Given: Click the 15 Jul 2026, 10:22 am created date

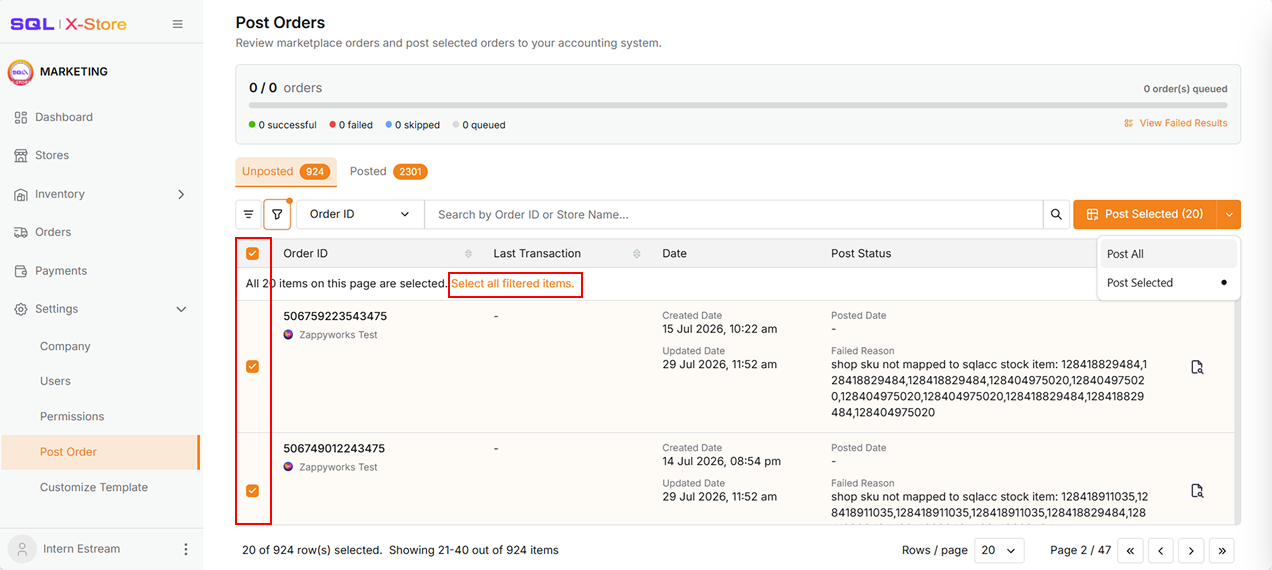Looking at the screenshot, I should [720, 329].
